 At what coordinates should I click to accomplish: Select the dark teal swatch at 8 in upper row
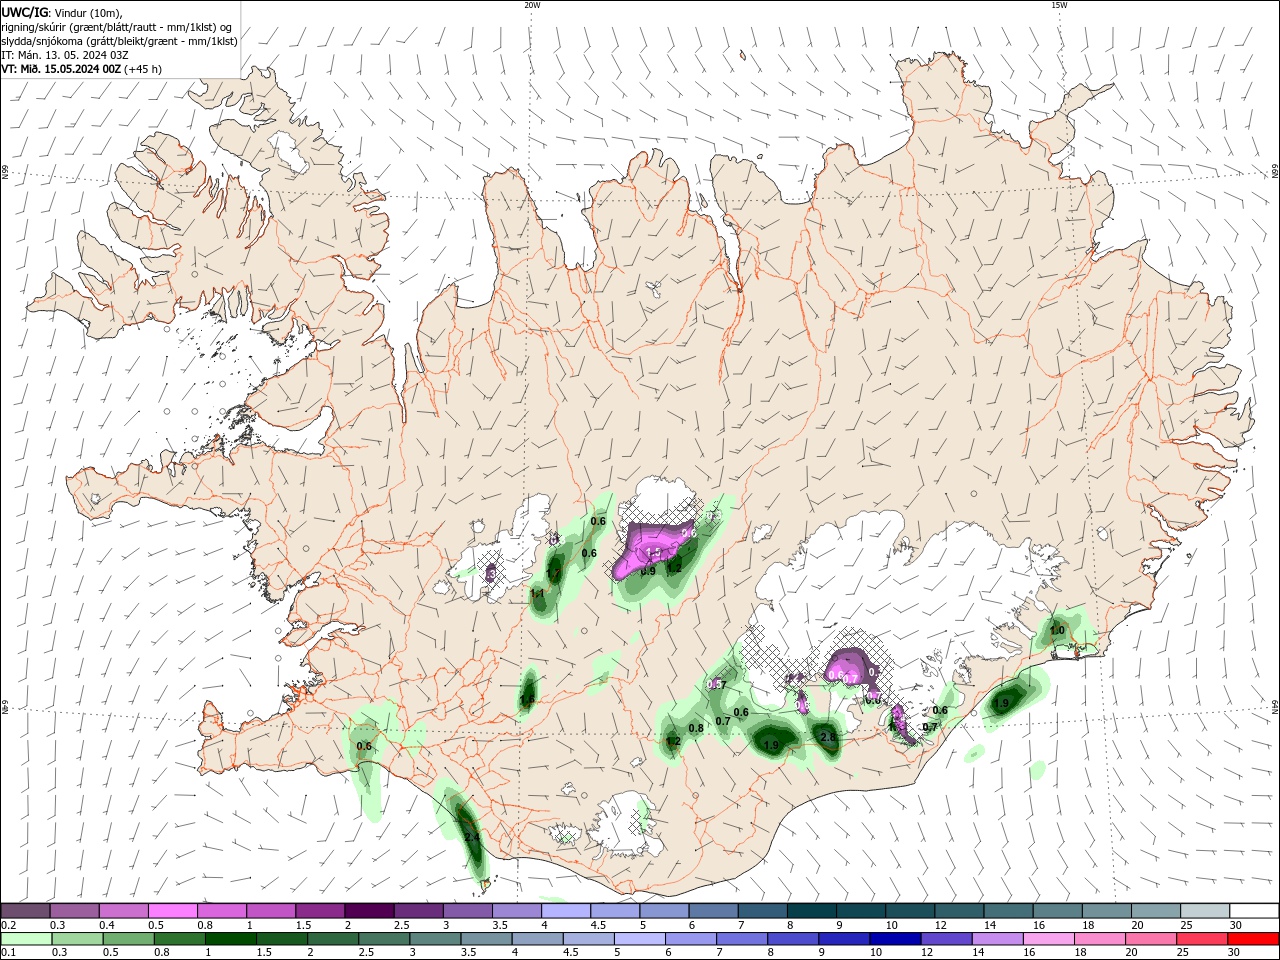click(x=812, y=911)
